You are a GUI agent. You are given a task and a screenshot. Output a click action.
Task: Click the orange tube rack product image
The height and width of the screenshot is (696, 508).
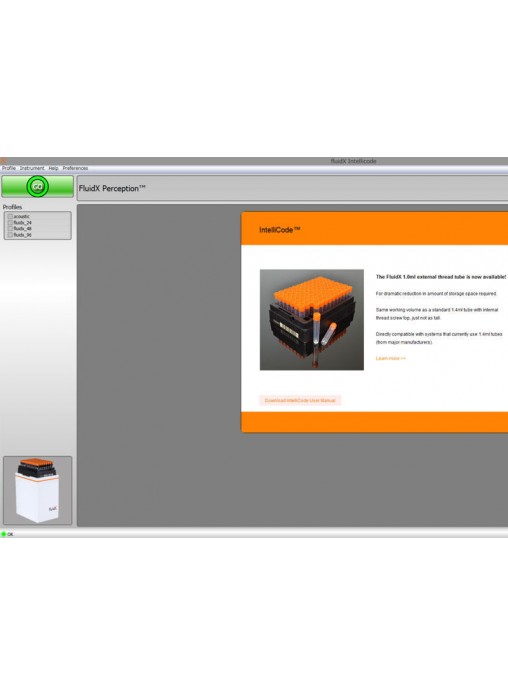pyautogui.click(x=312, y=320)
